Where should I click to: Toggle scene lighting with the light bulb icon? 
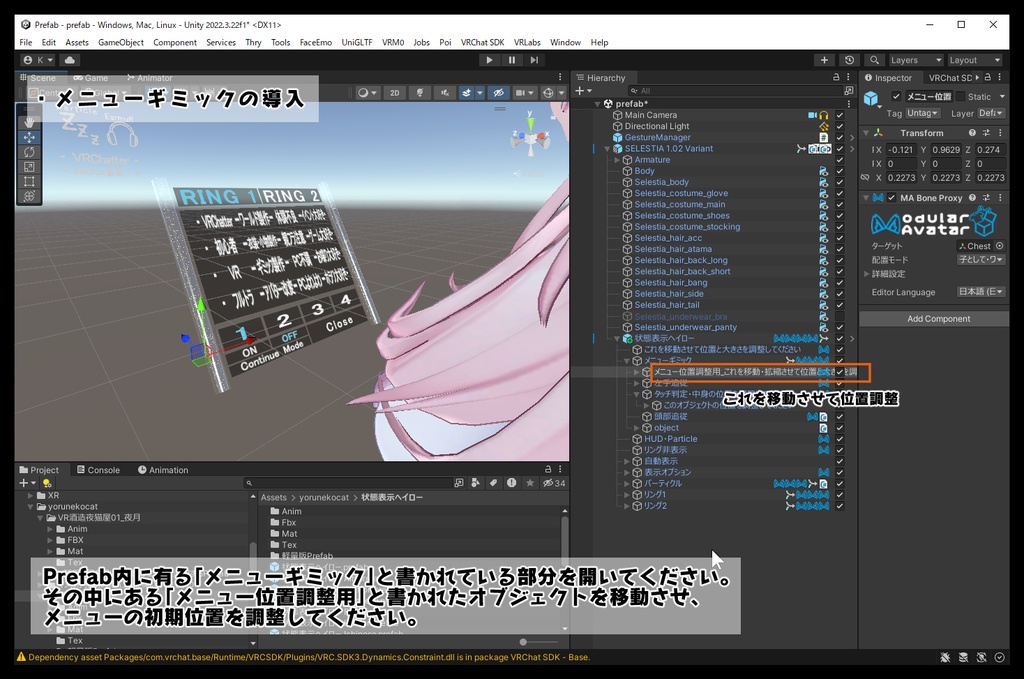420,93
